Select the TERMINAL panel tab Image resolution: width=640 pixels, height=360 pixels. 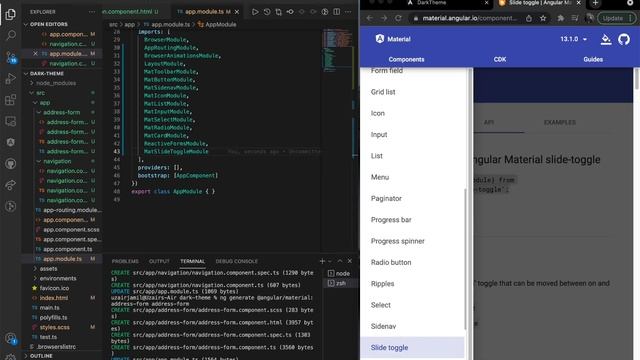tap(193, 261)
